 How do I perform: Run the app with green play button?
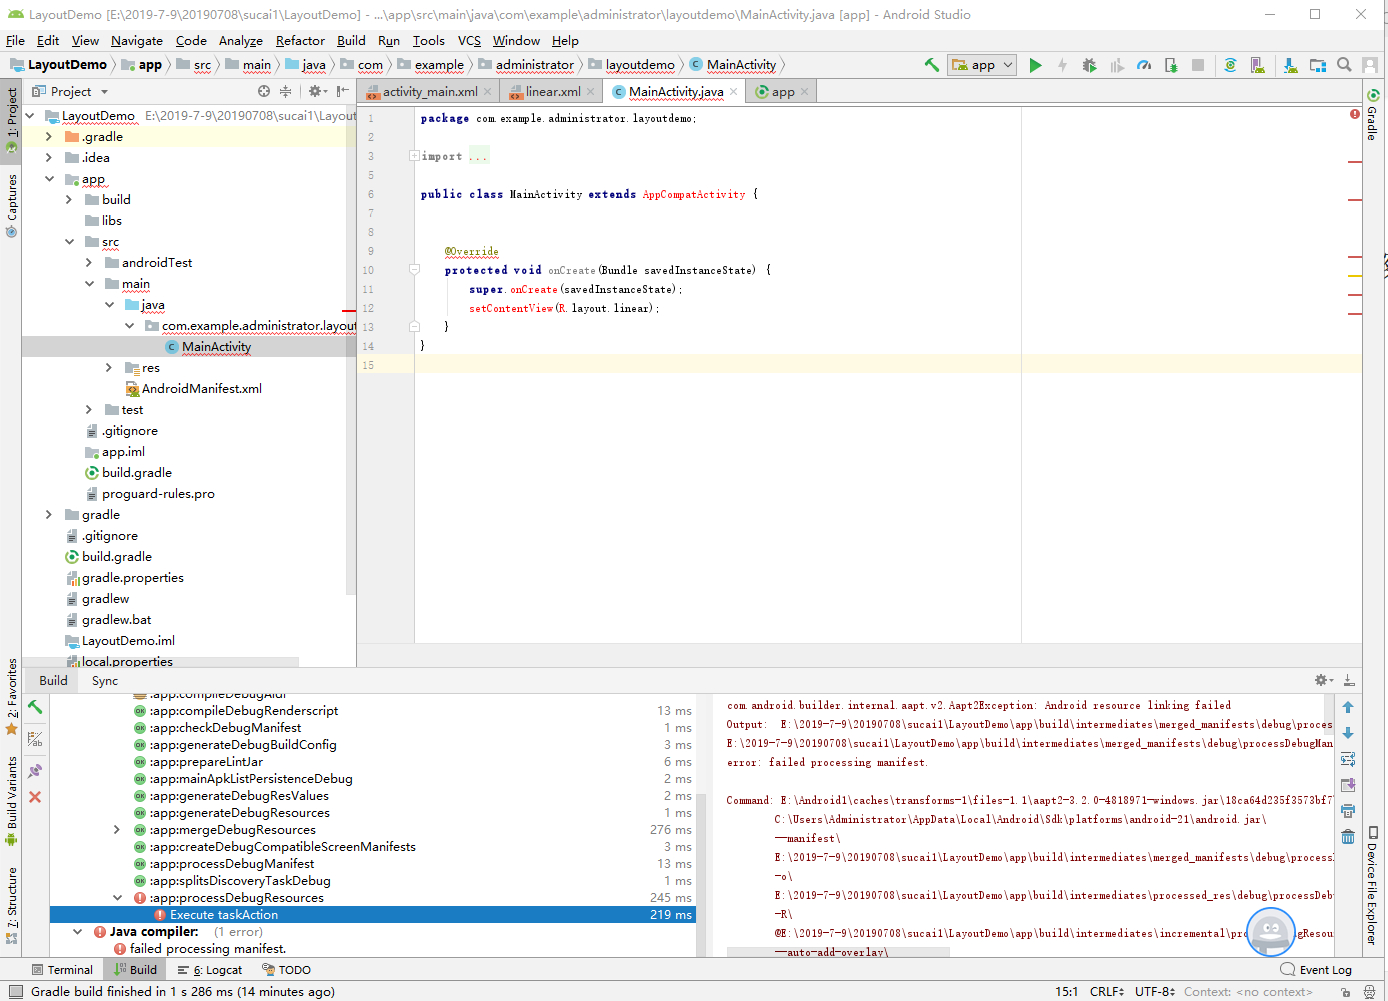[x=1035, y=65]
